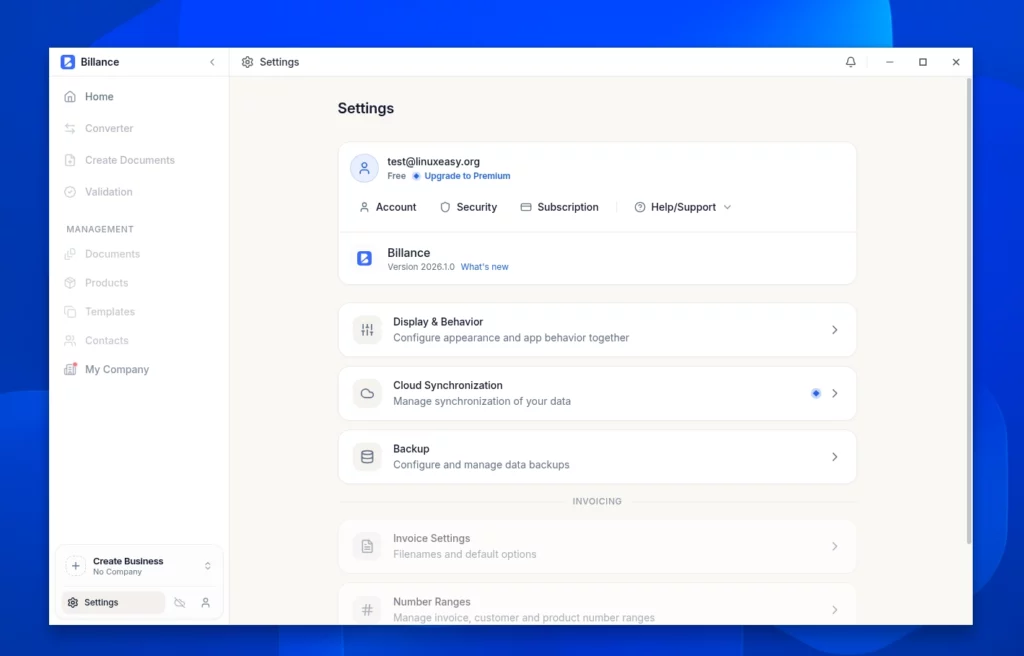Click the gear icon in the title bar
1024x656 pixels.
pos(247,62)
